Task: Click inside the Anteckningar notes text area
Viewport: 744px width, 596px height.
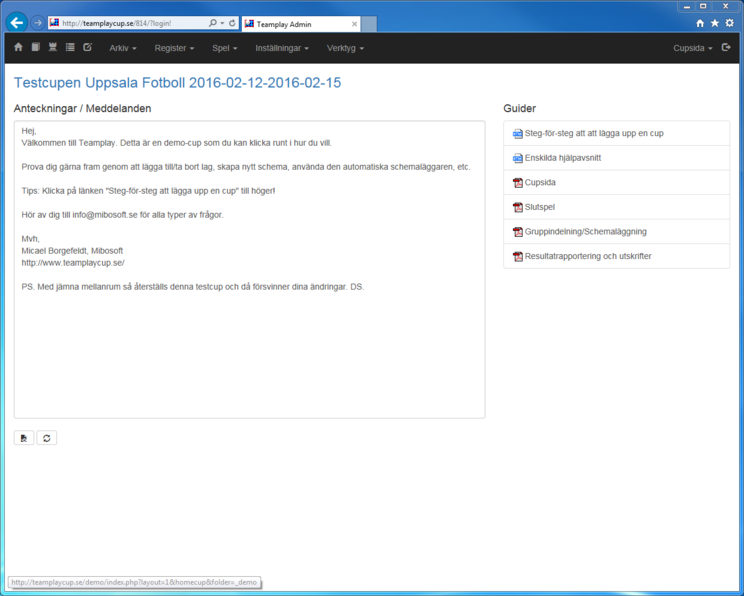Action: [249, 350]
